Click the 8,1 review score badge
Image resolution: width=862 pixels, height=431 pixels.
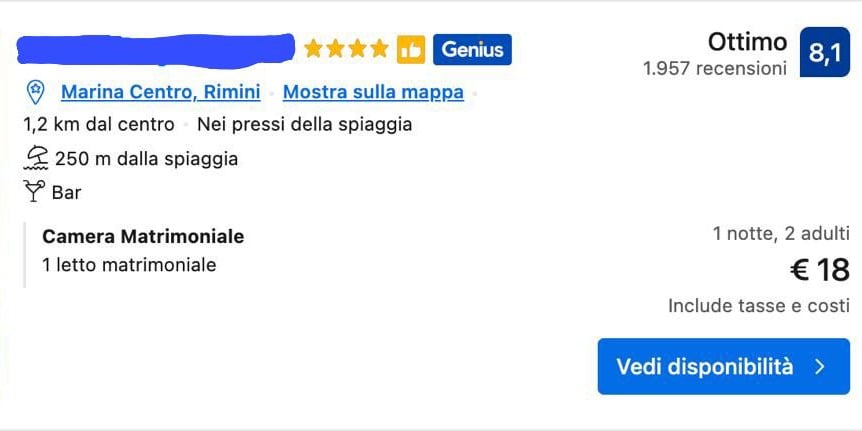[x=824, y=54]
